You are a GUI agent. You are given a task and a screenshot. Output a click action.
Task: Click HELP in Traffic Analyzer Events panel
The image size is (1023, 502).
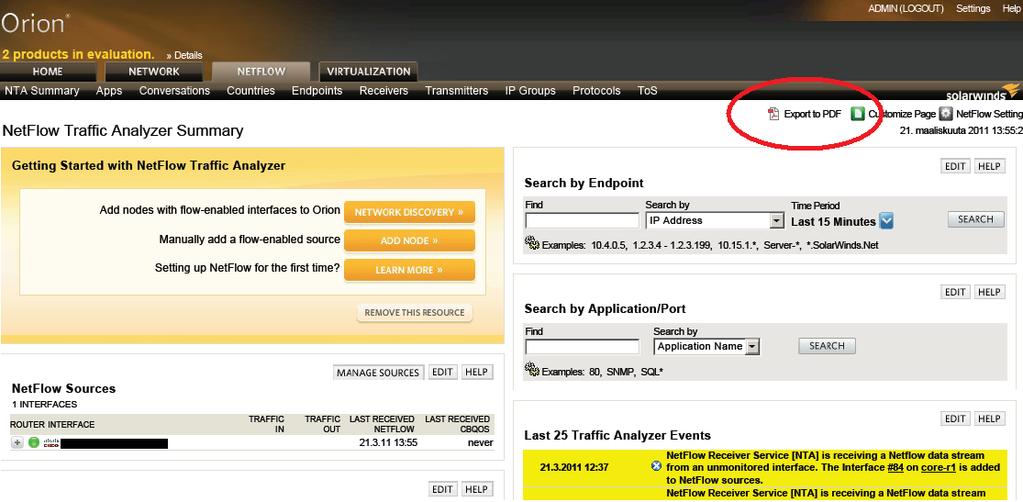(989, 418)
